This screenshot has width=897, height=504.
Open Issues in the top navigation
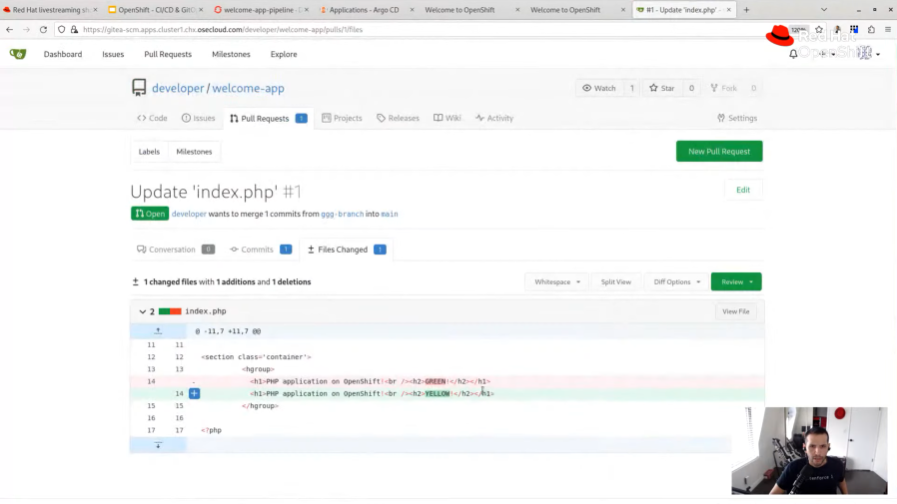(113, 54)
